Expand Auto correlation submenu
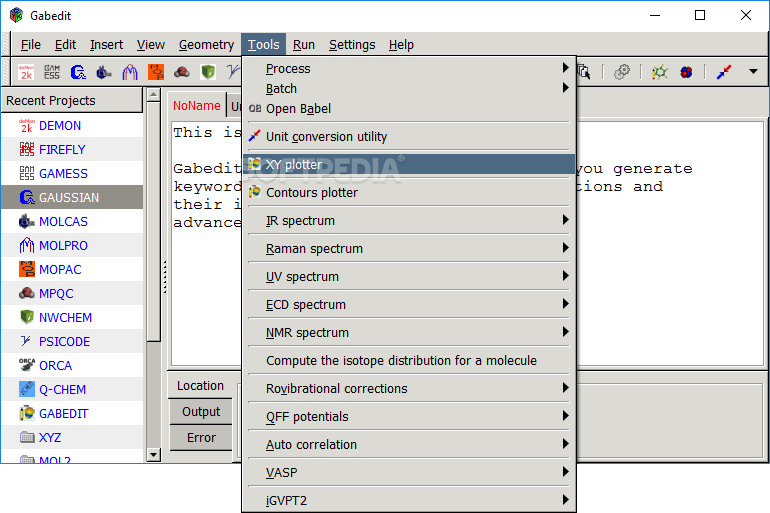 [x=409, y=444]
